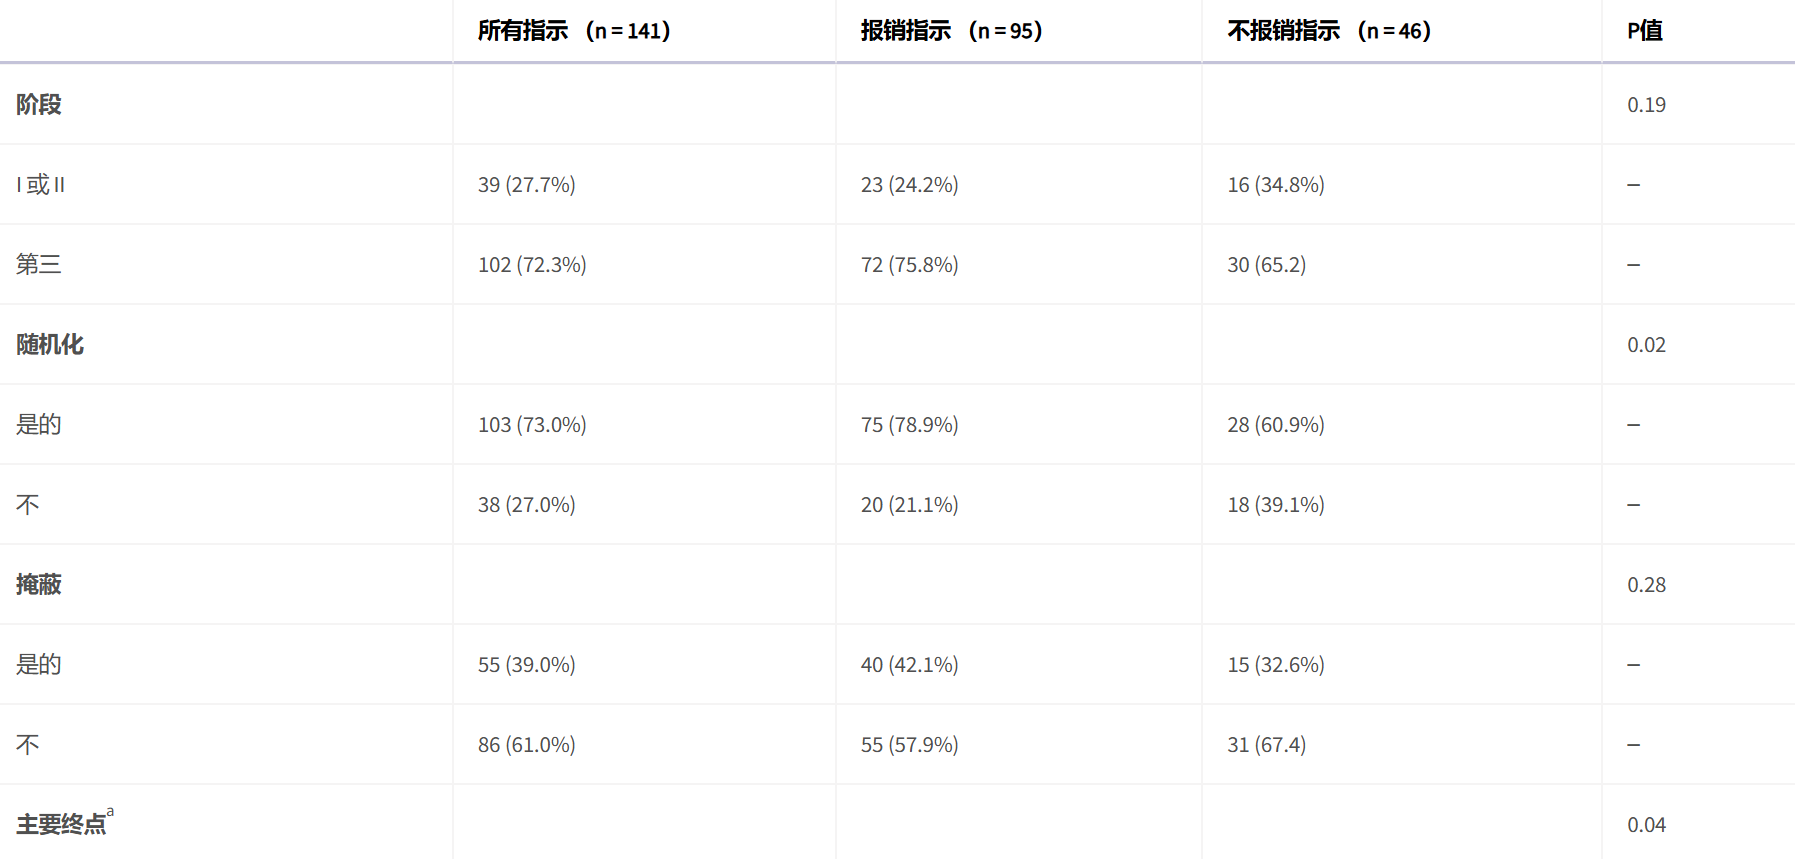The image size is (1795, 859).
Task: Click the P value 0.19 cell
Action: click(1646, 105)
